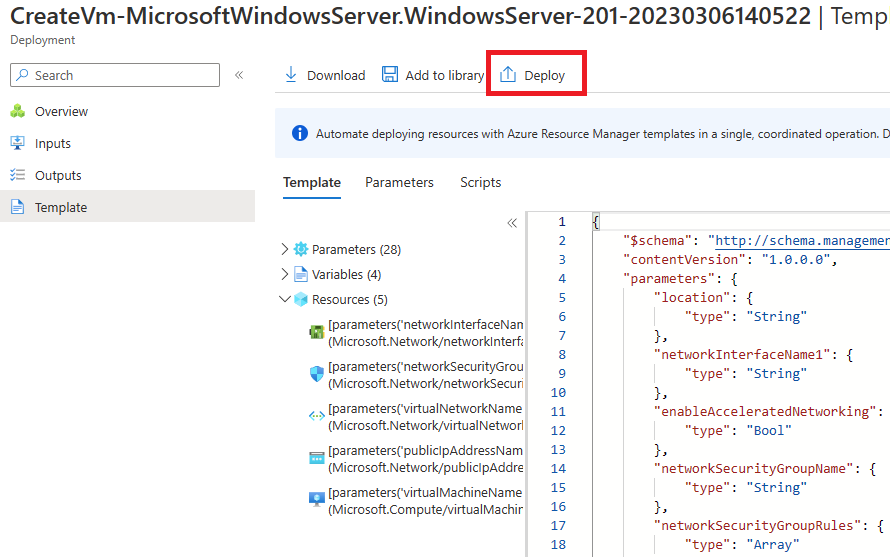Click "networkSecurityGroupRules" on line 17
This screenshot has width=890, height=557.
[757, 526]
